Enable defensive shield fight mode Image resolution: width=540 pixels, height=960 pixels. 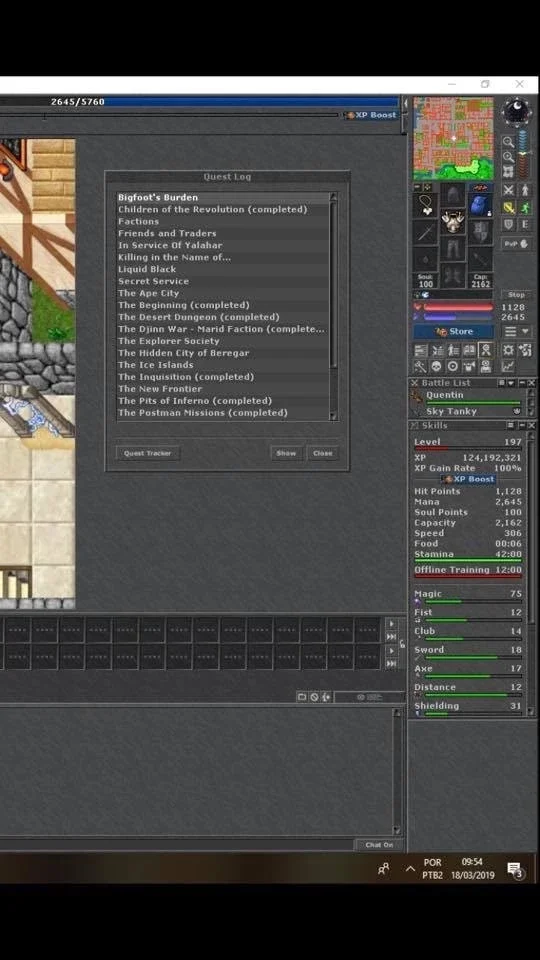click(508, 224)
